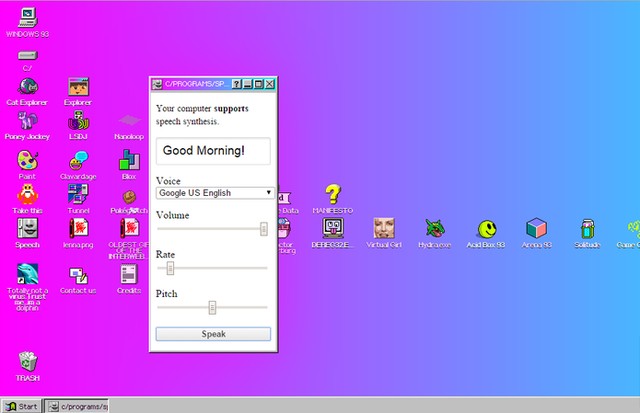Click the speech window title bar icon

tap(157, 84)
